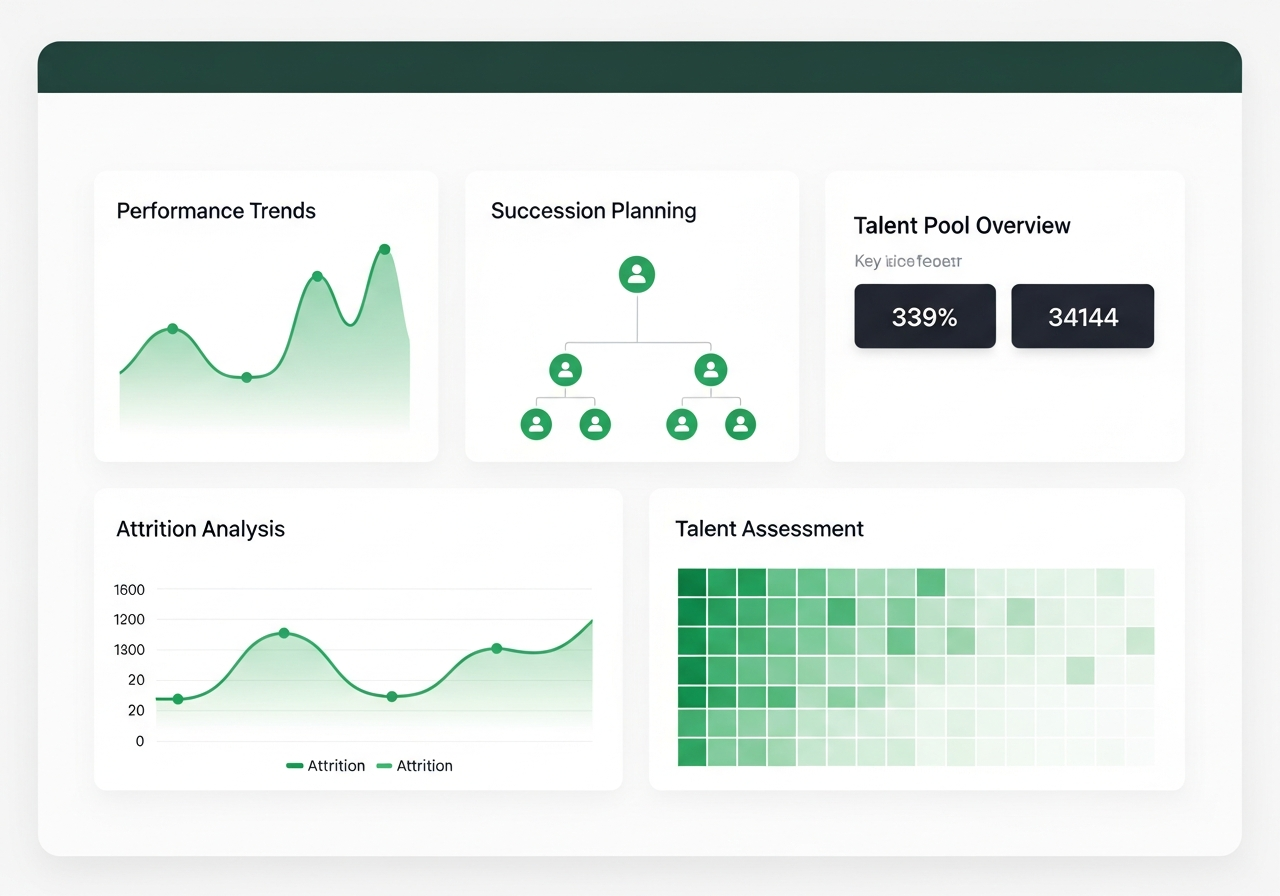Open the 34144 stat card
The width and height of the screenshot is (1280, 896).
click(1082, 316)
